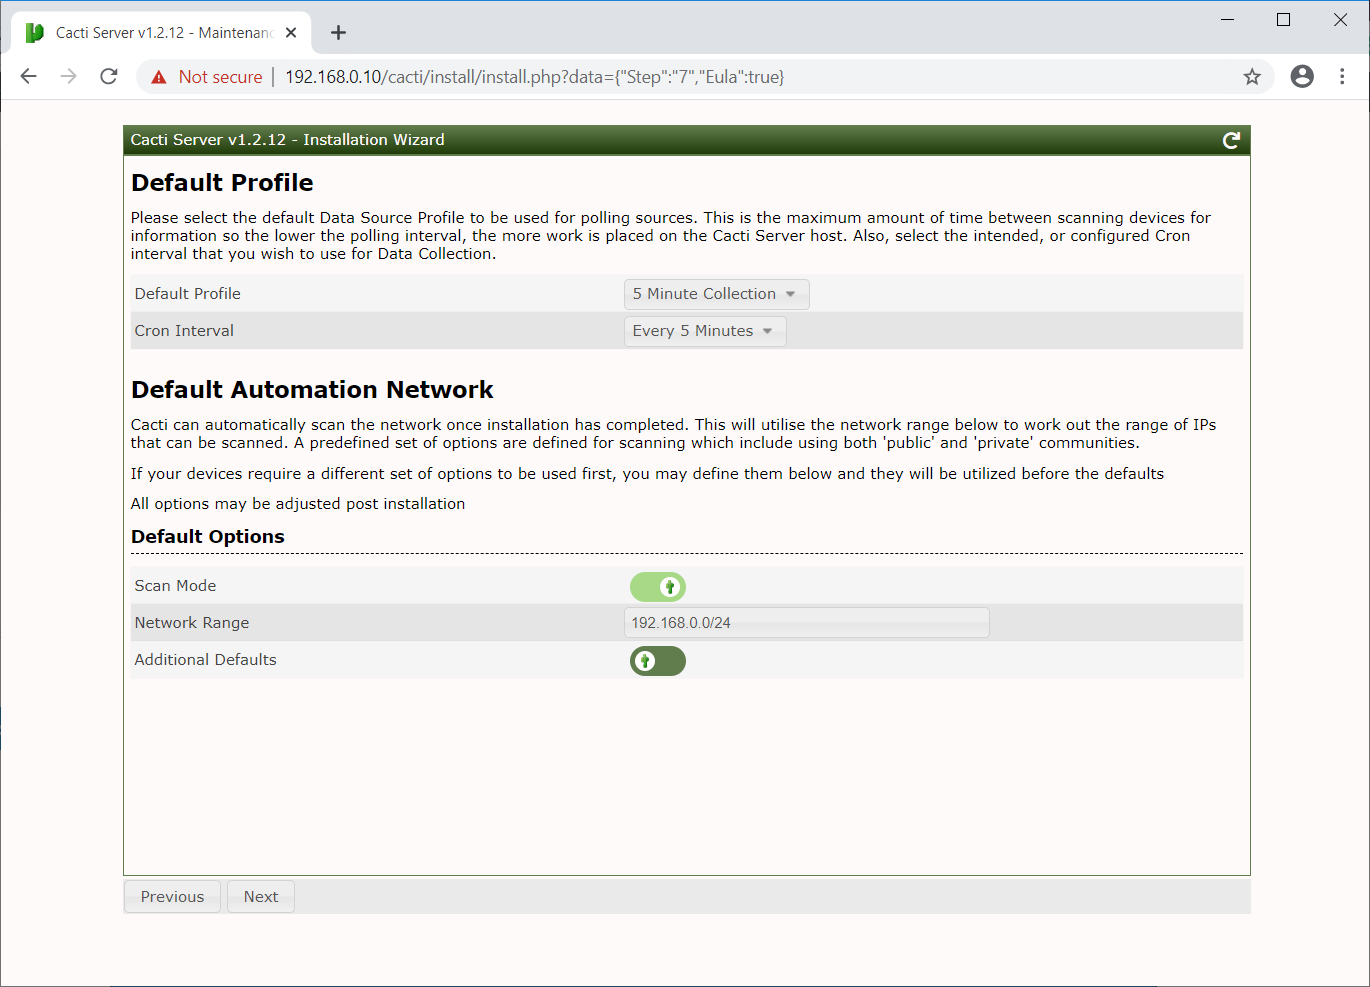Enable the Additional Defaults switch

[657, 661]
